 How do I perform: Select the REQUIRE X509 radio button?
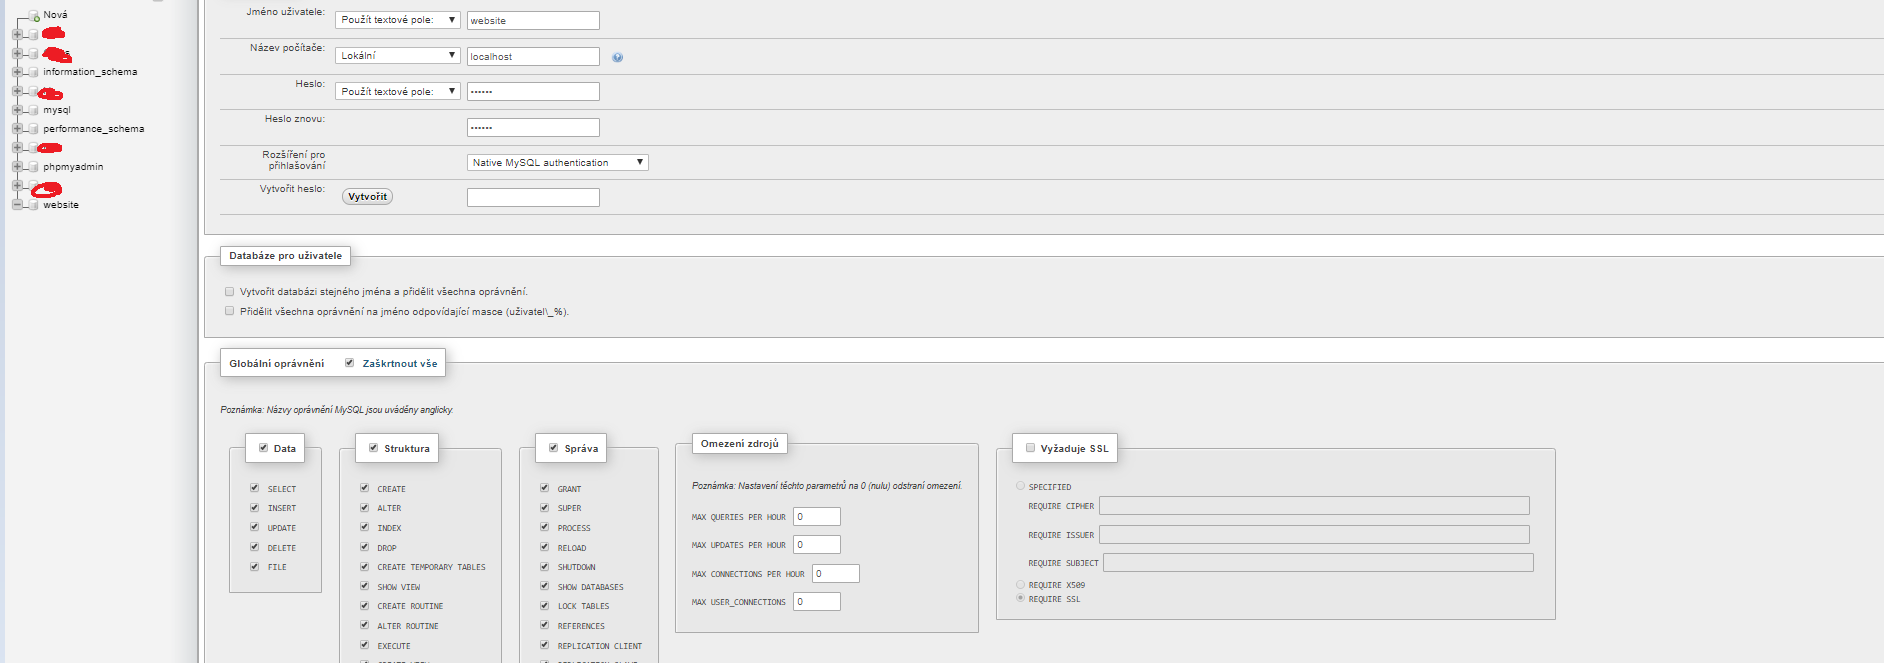[x=1020, y=585]
